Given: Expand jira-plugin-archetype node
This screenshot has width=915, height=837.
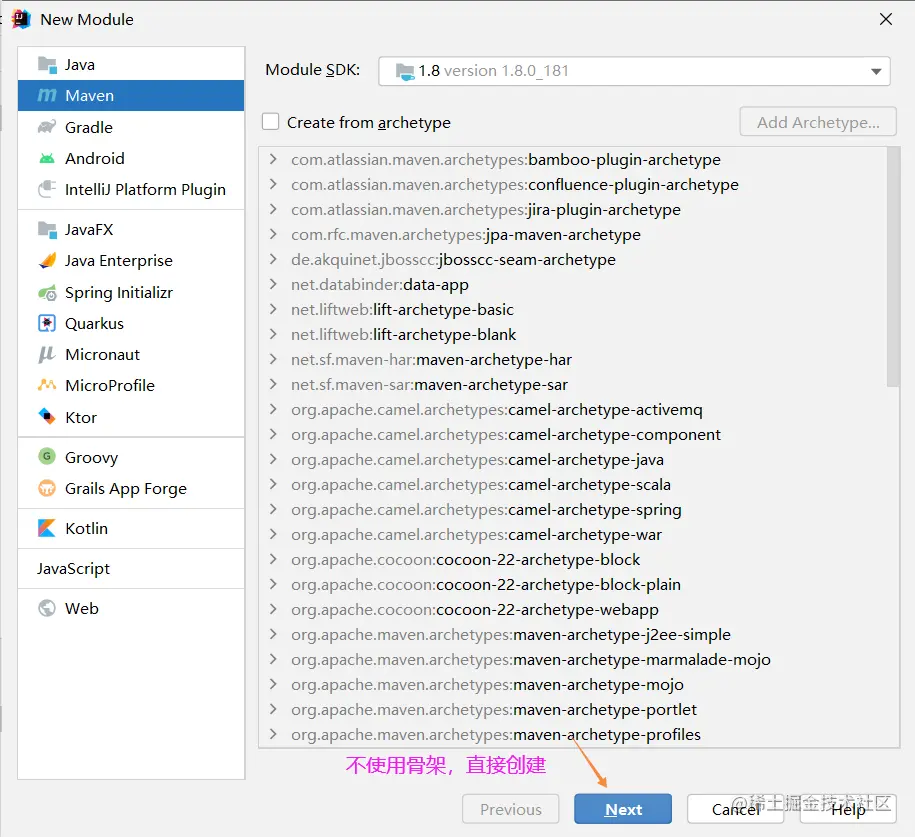Looking at the screenshot, I should [x=273, y=210].
